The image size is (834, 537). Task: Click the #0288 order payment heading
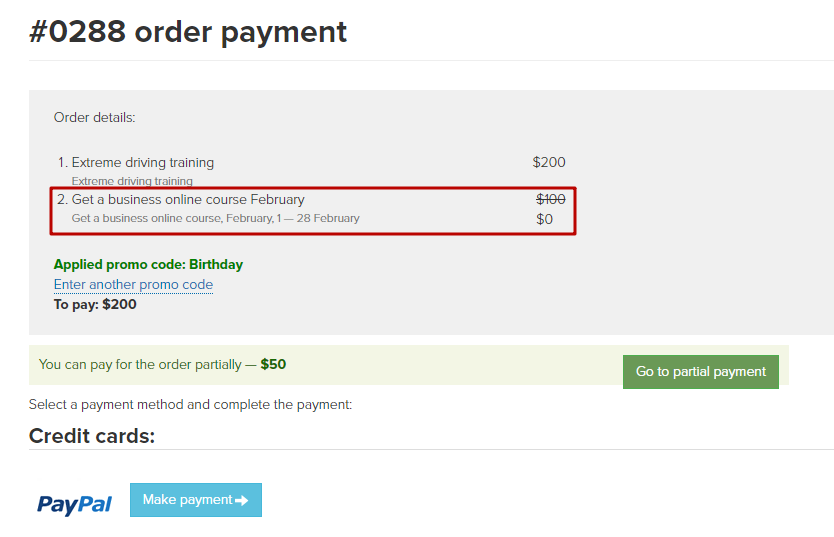pos(188,32)
